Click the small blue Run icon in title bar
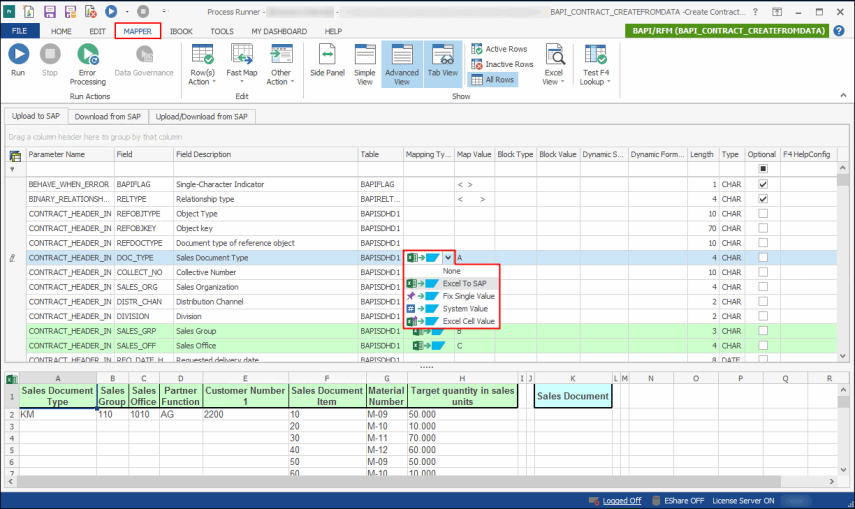Screen dimensions: 855x509 (111, 11)
